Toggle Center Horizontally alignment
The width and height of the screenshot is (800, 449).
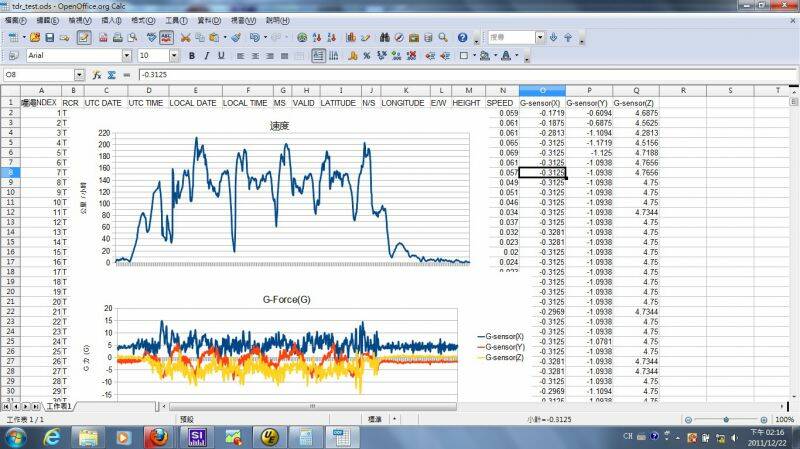pyautogui.click(x=255, y=56)
